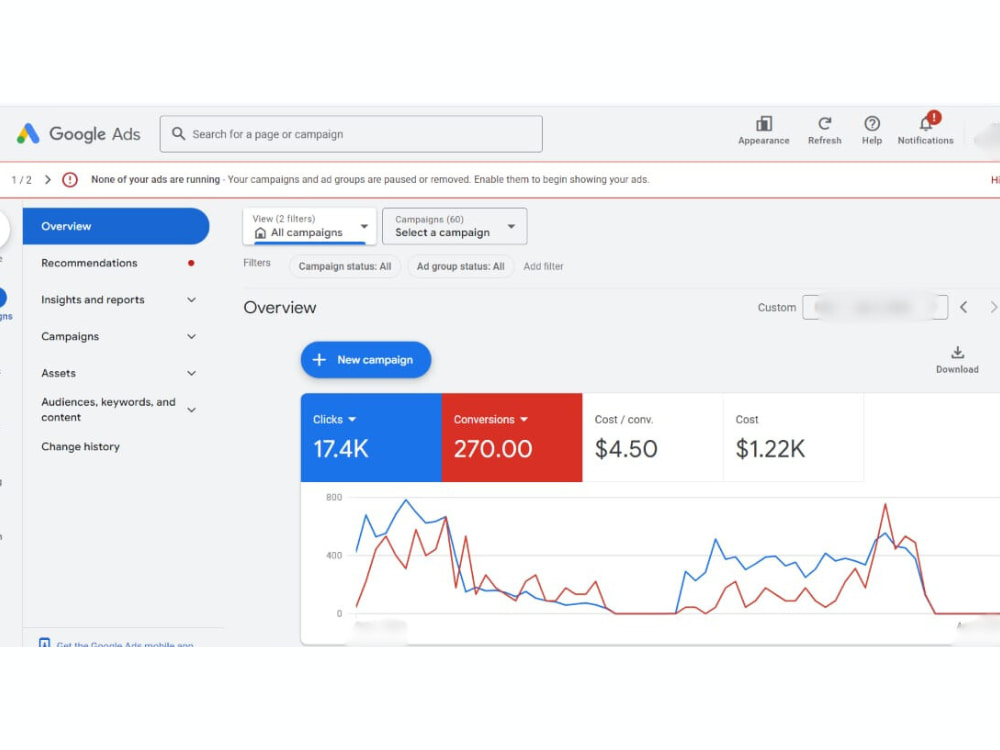Click the search magnifier icon

tap(179, 134)
